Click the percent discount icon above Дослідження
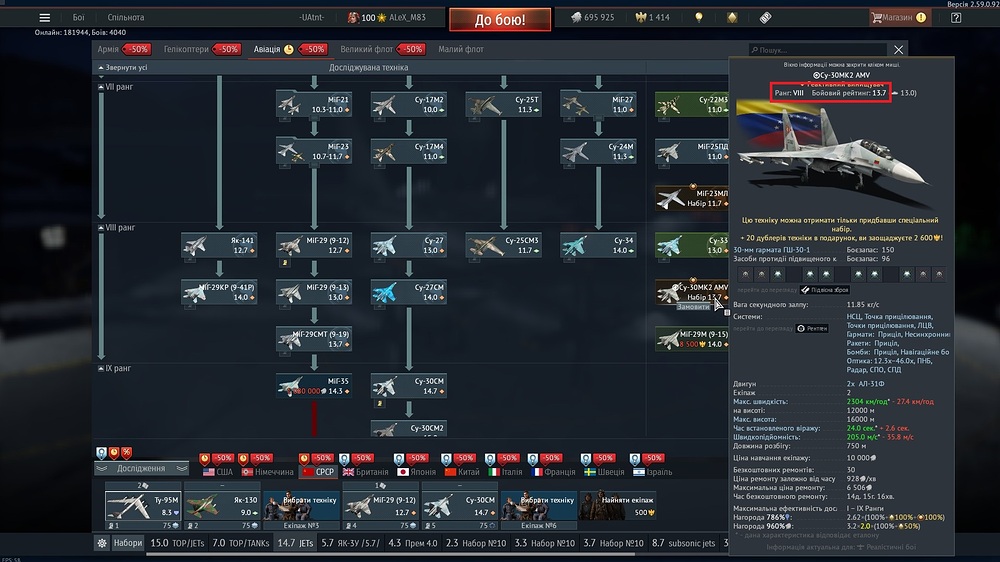 coord(127,453)
